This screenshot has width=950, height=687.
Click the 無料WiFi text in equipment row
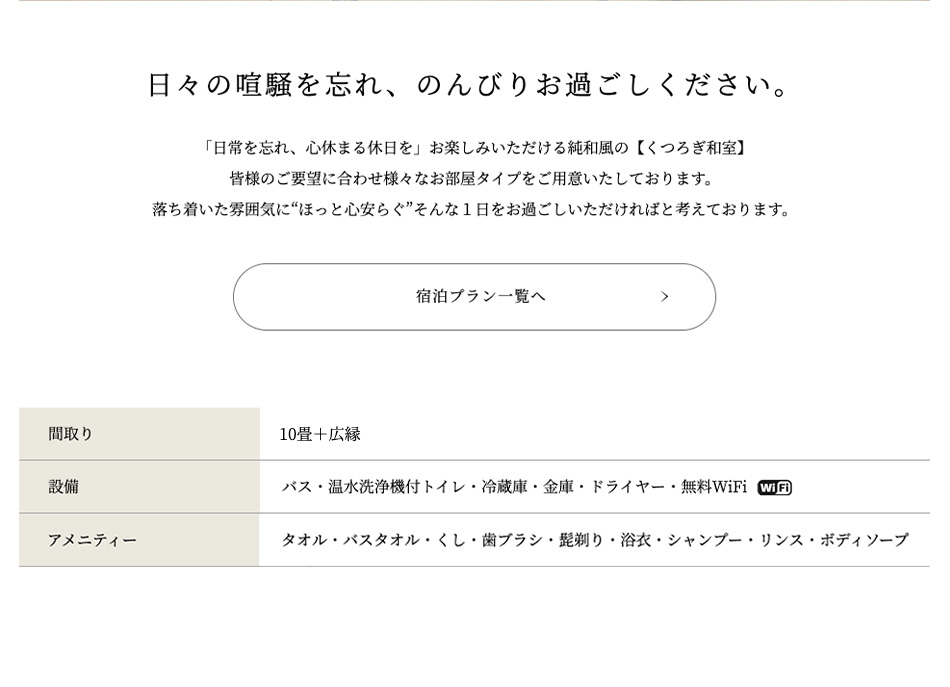click(x=714, y=487)
